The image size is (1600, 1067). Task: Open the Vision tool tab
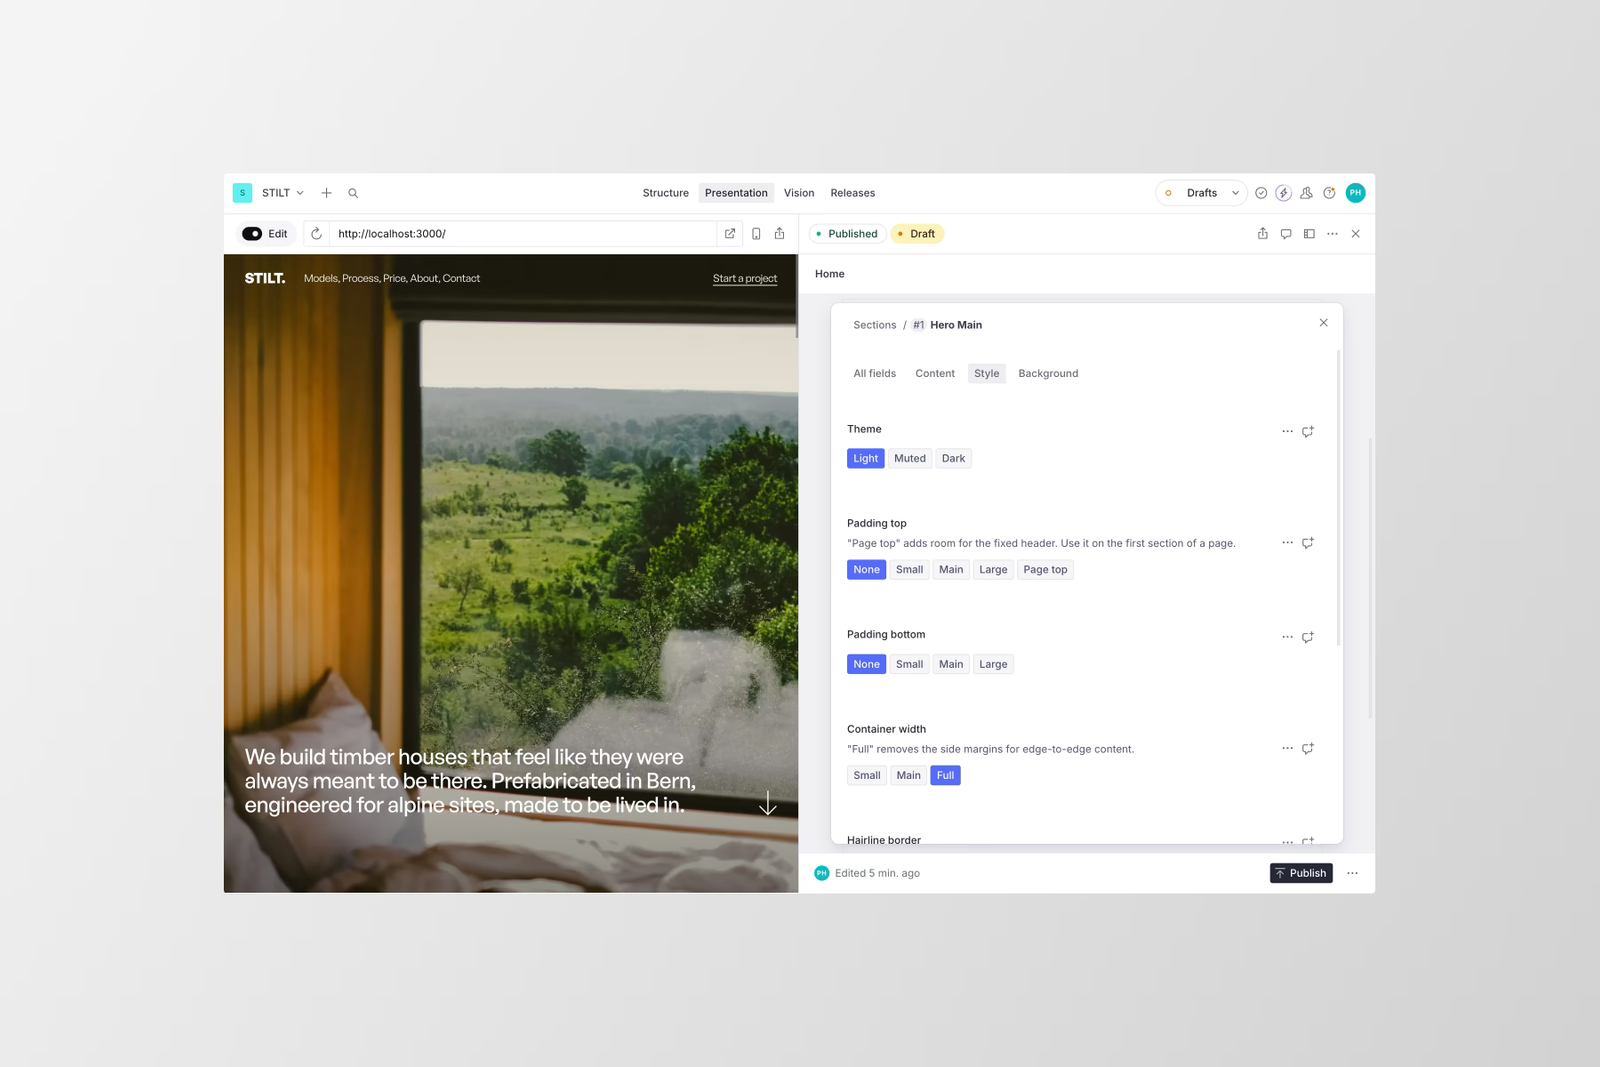point(799,193)
